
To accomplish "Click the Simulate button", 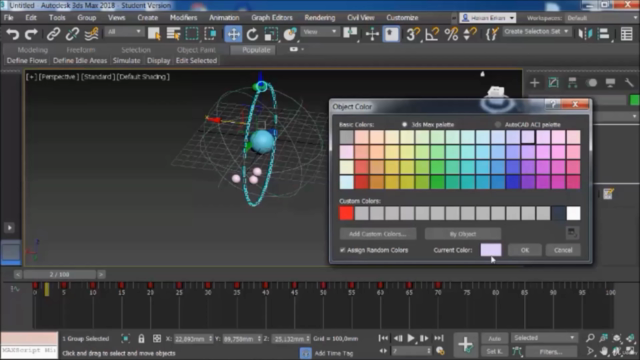I will (x=127, y=60).
